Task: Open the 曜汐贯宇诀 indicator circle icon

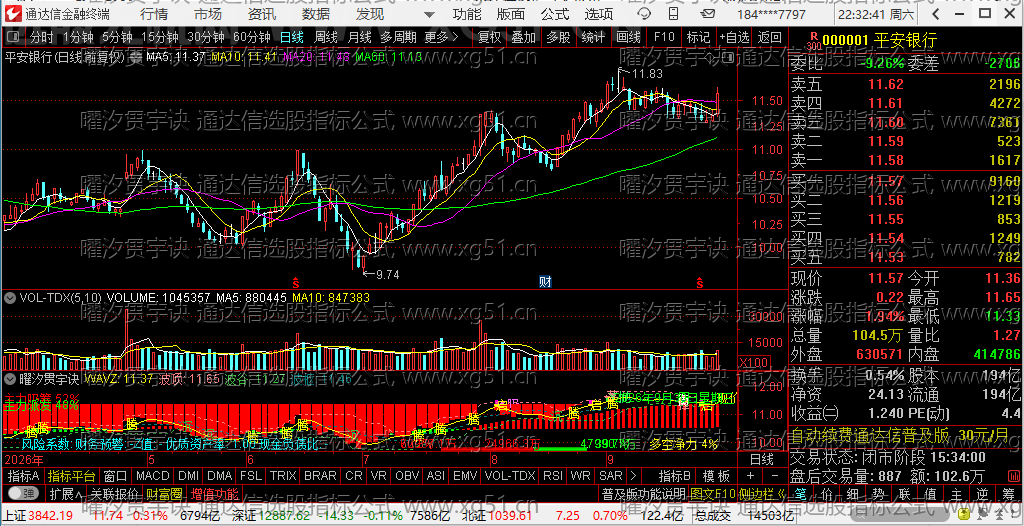Action: 10,378
